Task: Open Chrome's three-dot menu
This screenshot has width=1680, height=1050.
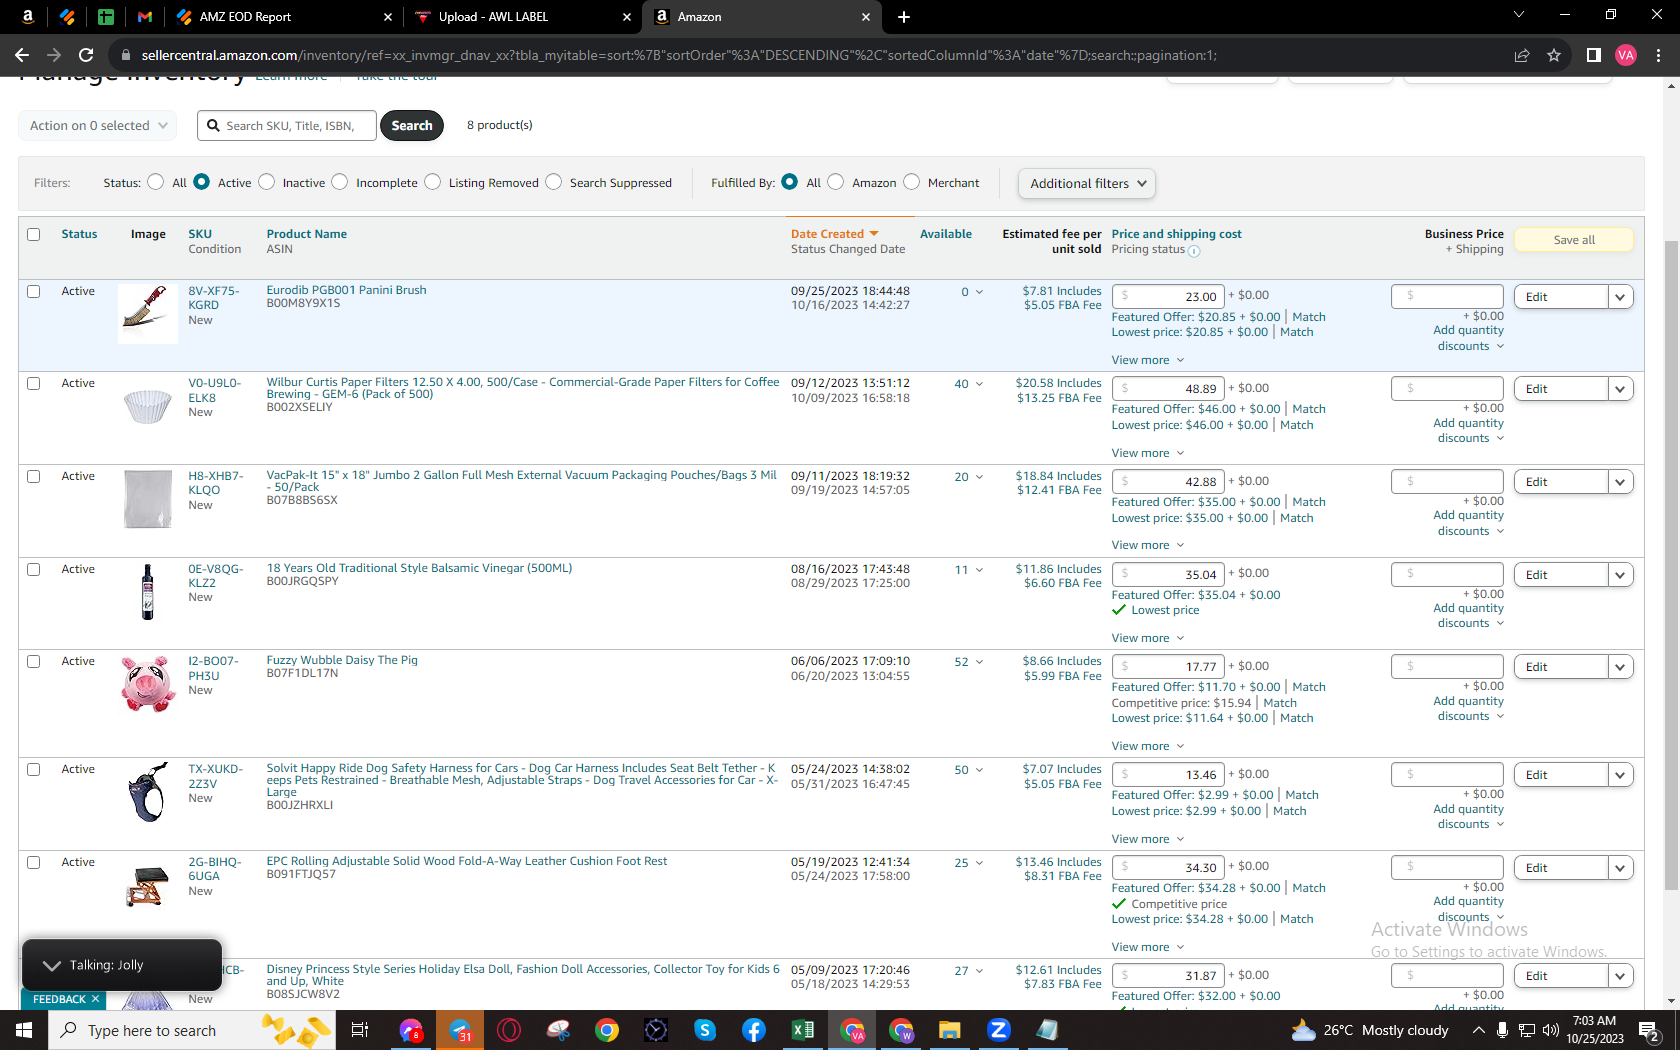Action: coord(1658,55)
